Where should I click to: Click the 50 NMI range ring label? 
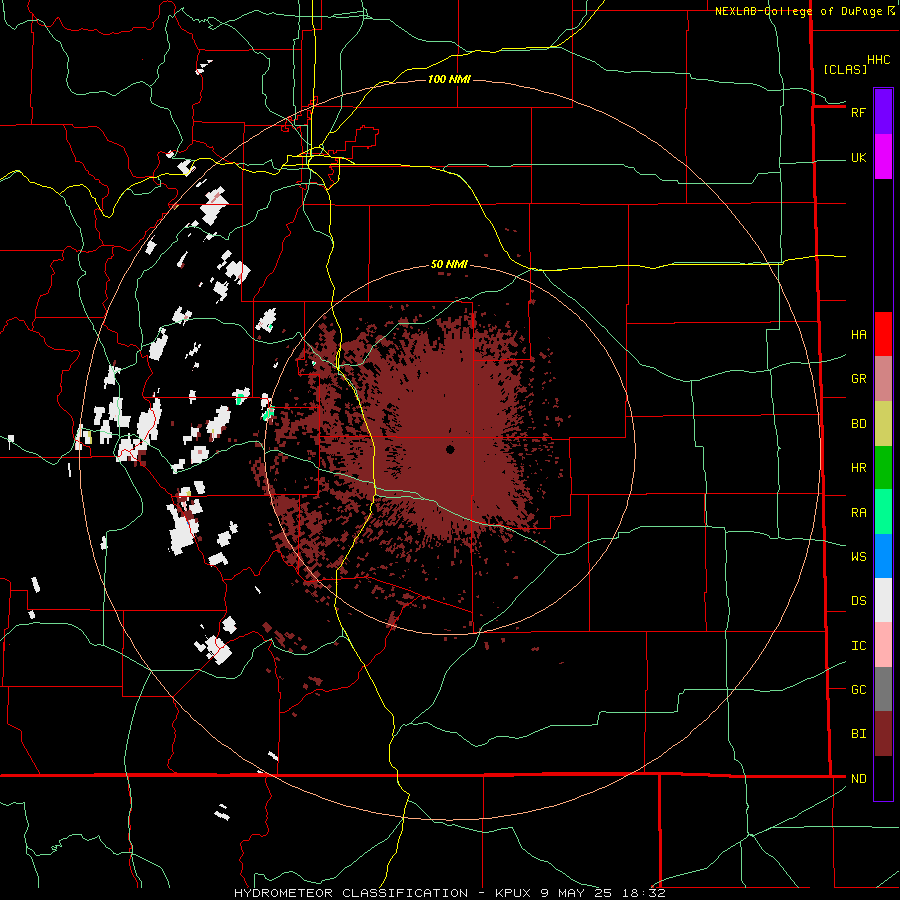[x=449, y=264]
